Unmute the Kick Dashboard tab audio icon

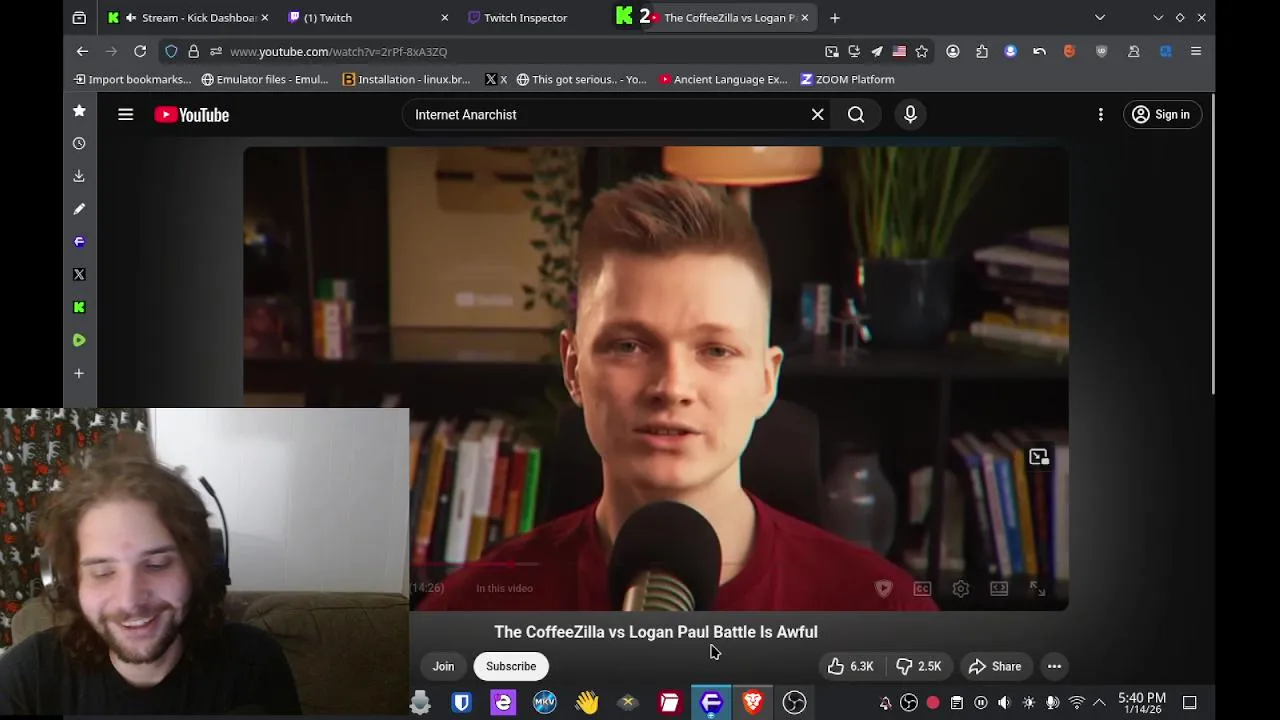click(x=131, y=17)
